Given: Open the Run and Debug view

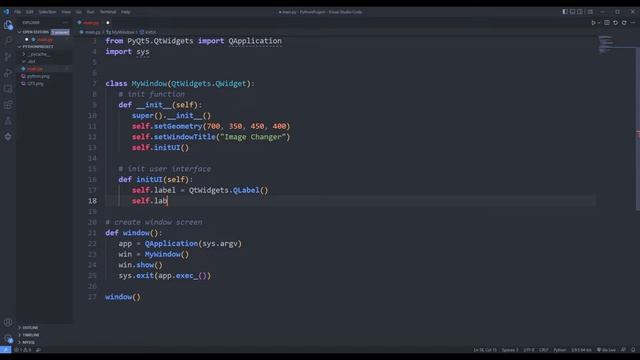Looking at the screenshot, I should click(8, 73).
